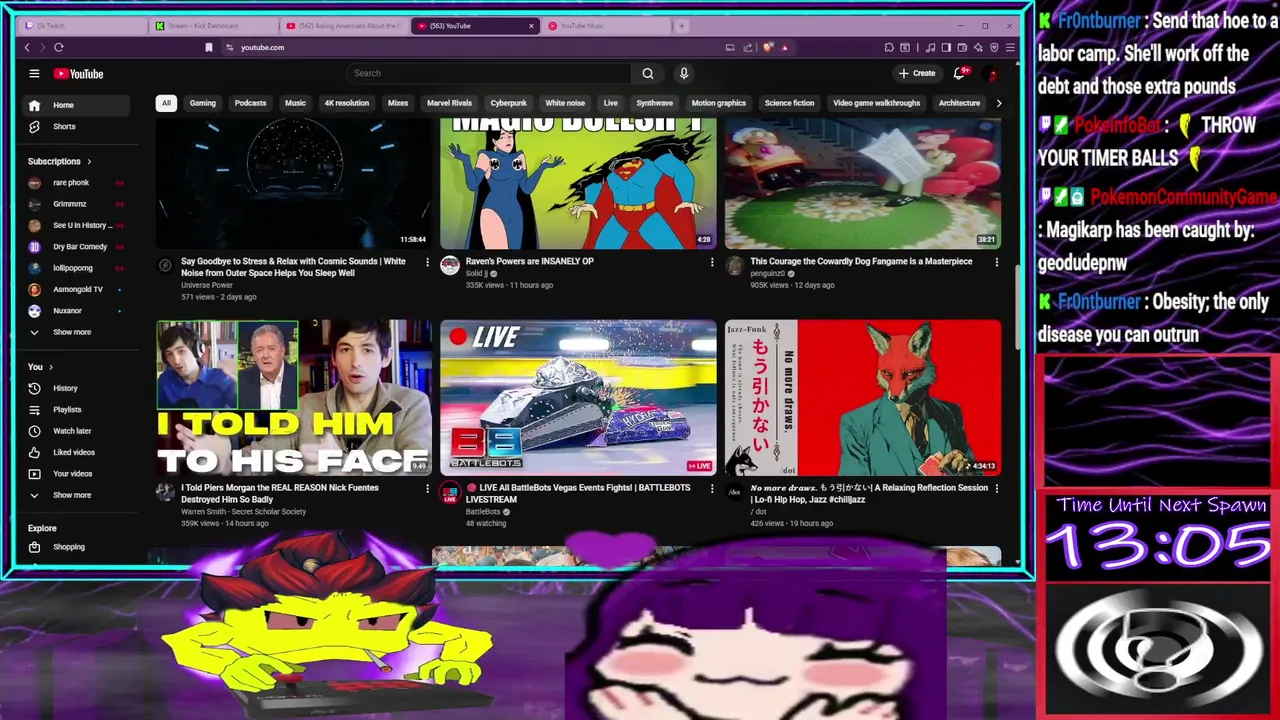Open Warren Smith channel link
The width and height of the screenshot is (1280, 720).
(243, 512)
